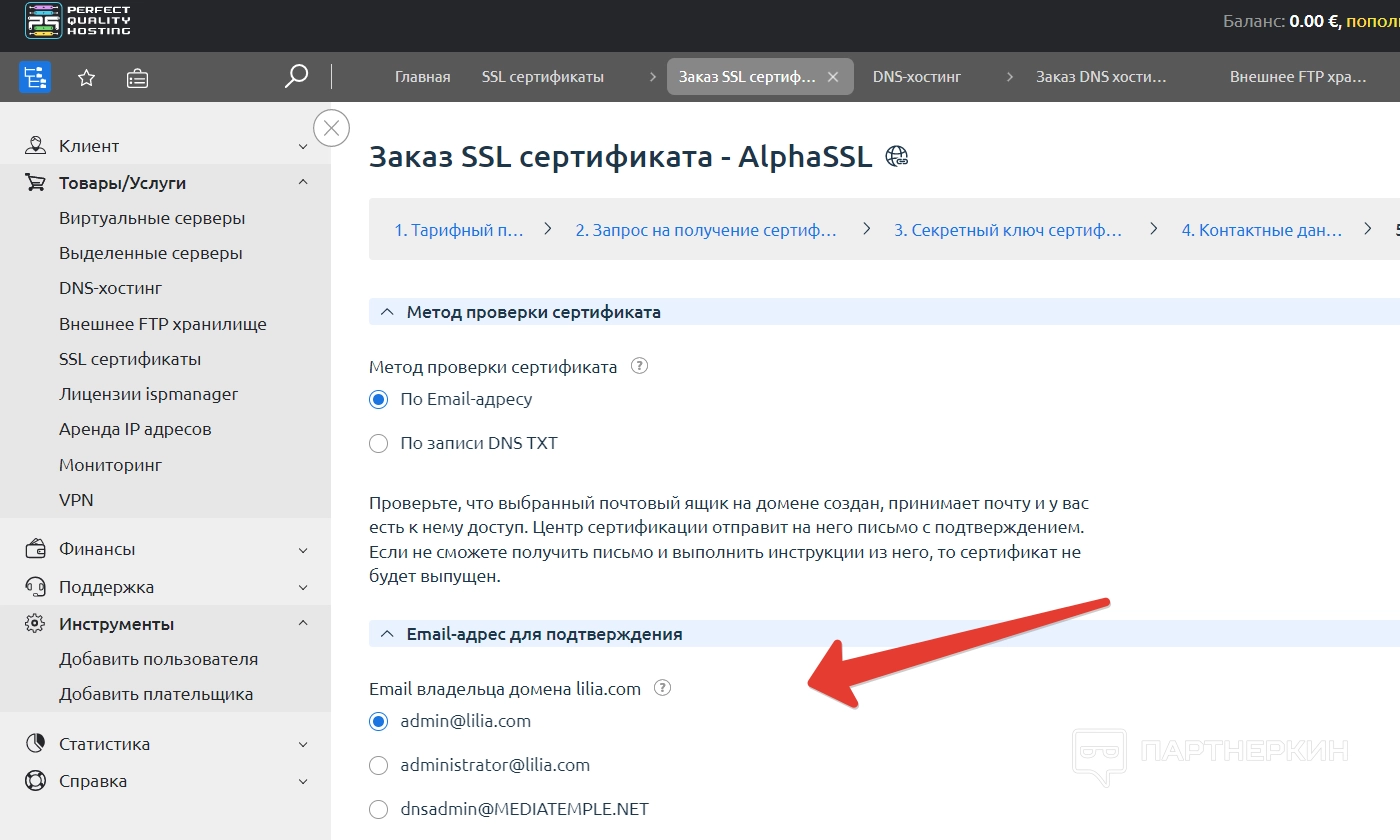Open Аренда IP адресов in sidebar
The image size is (1400, 840).
135,429
